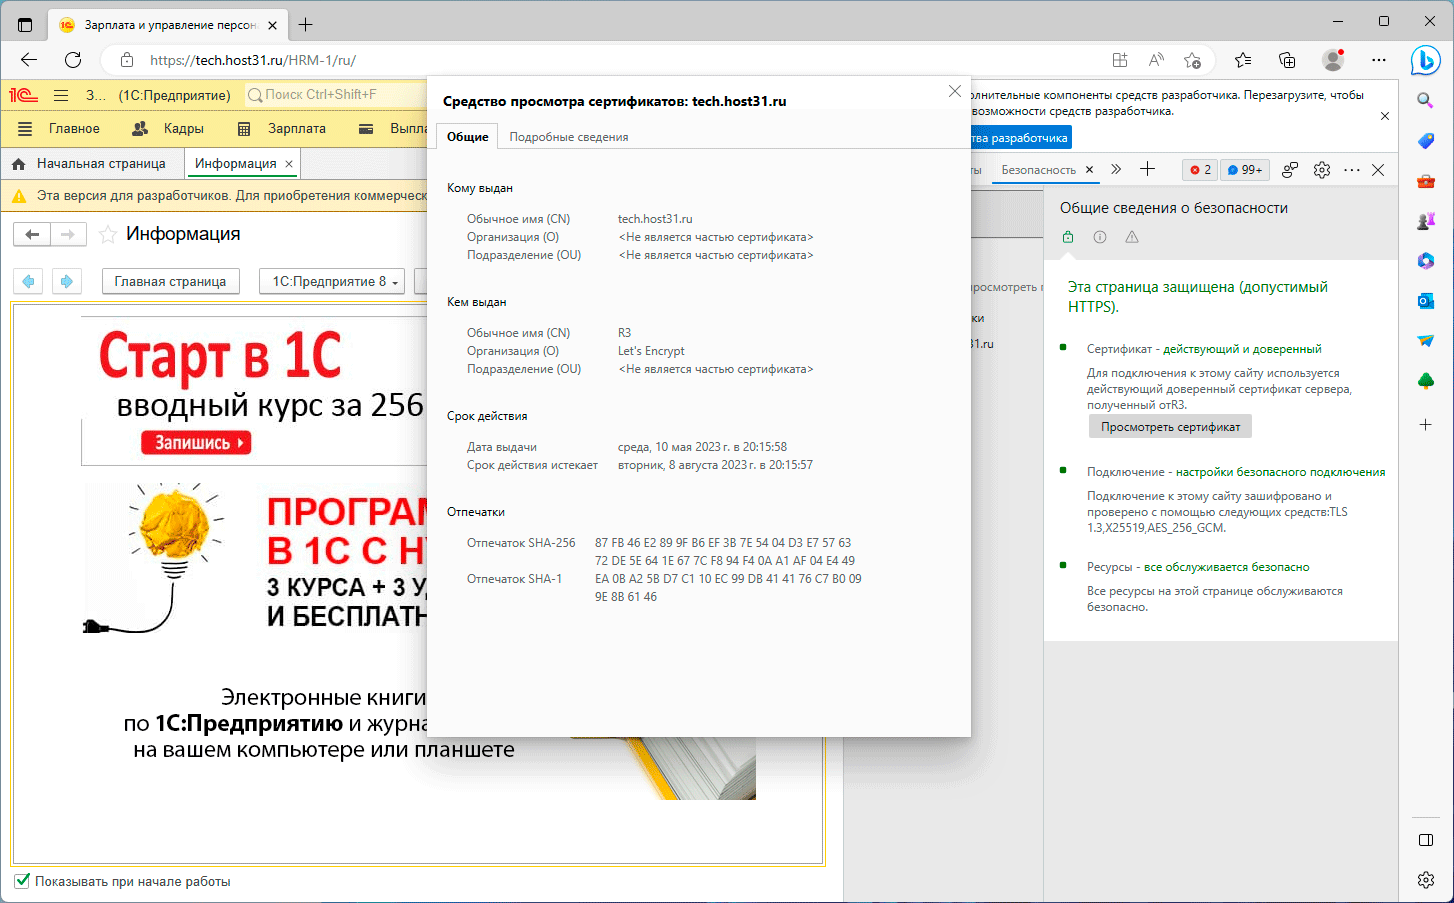Screen dimensions: 1454x903
Task: Open DevTools settings gear icon
Action: click(x=1322, y=170)
